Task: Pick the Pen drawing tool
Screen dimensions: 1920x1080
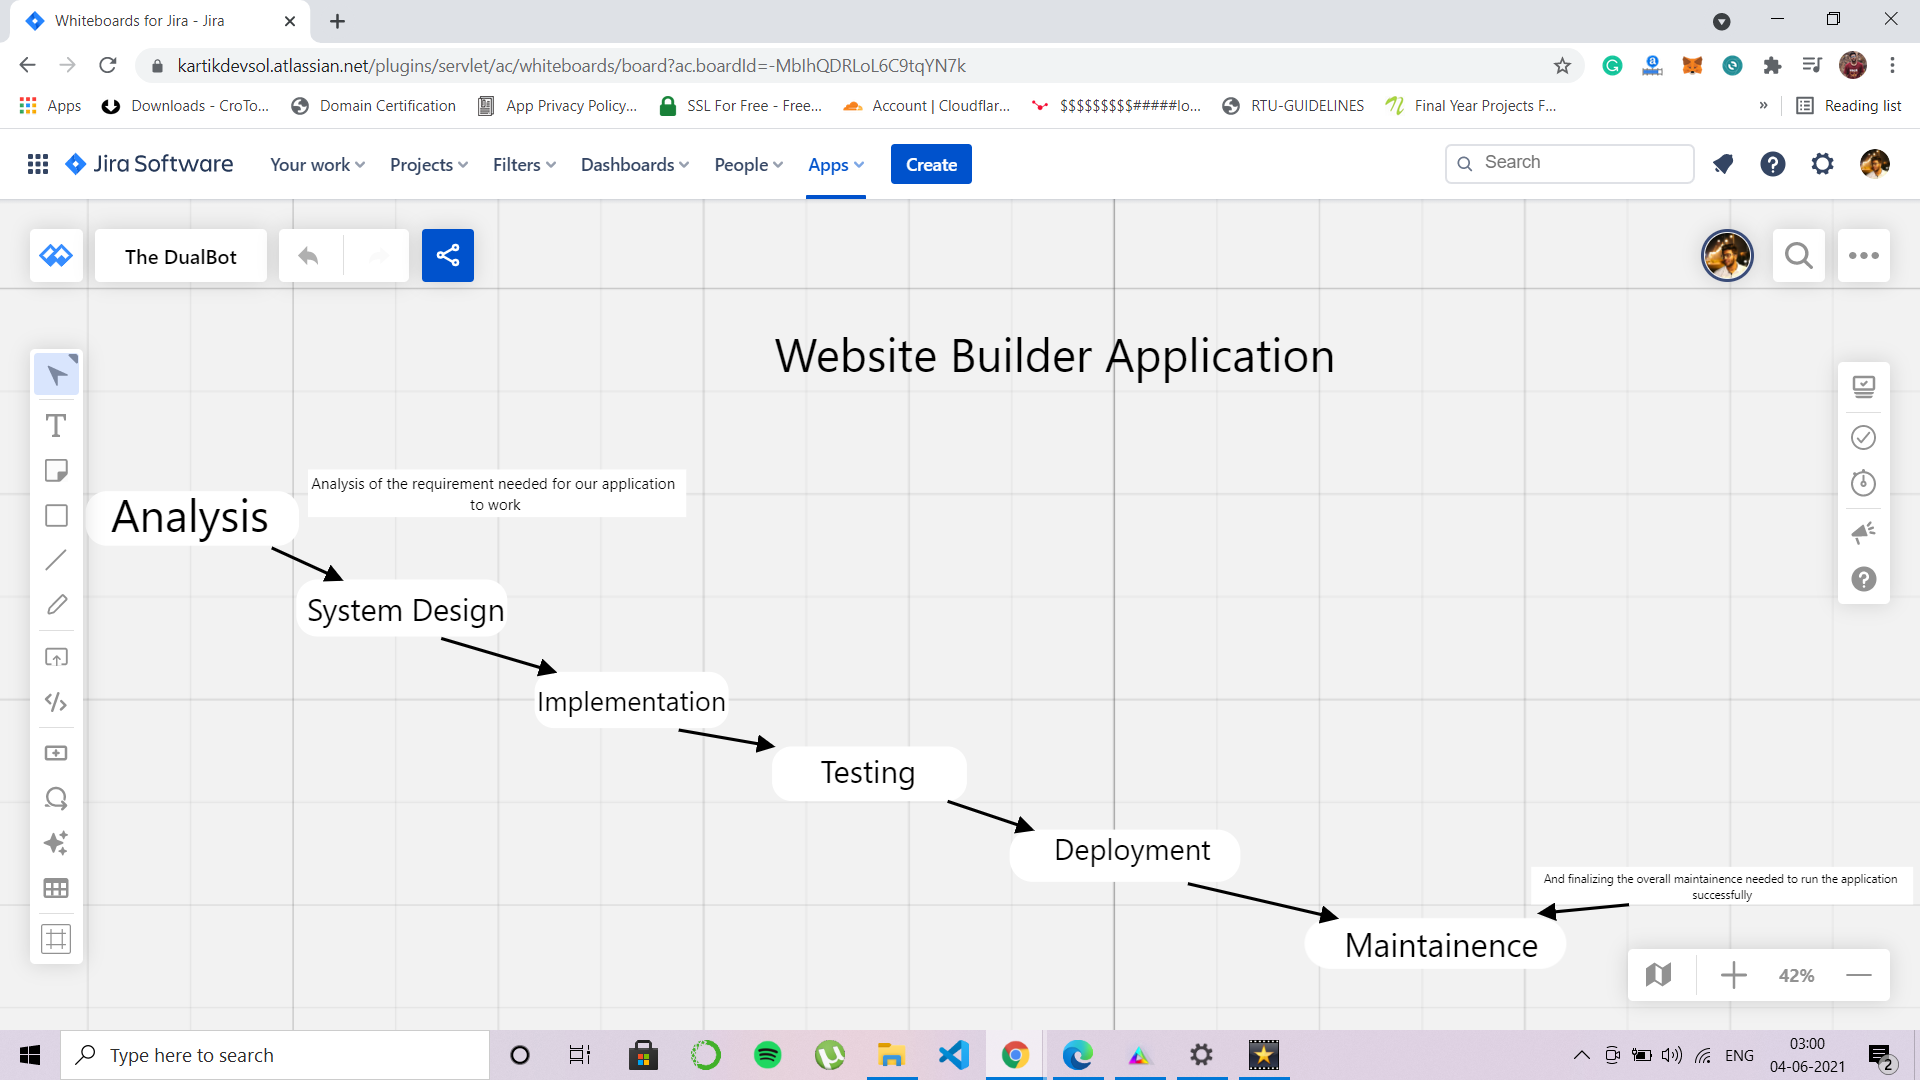Action: pos(56,605)
